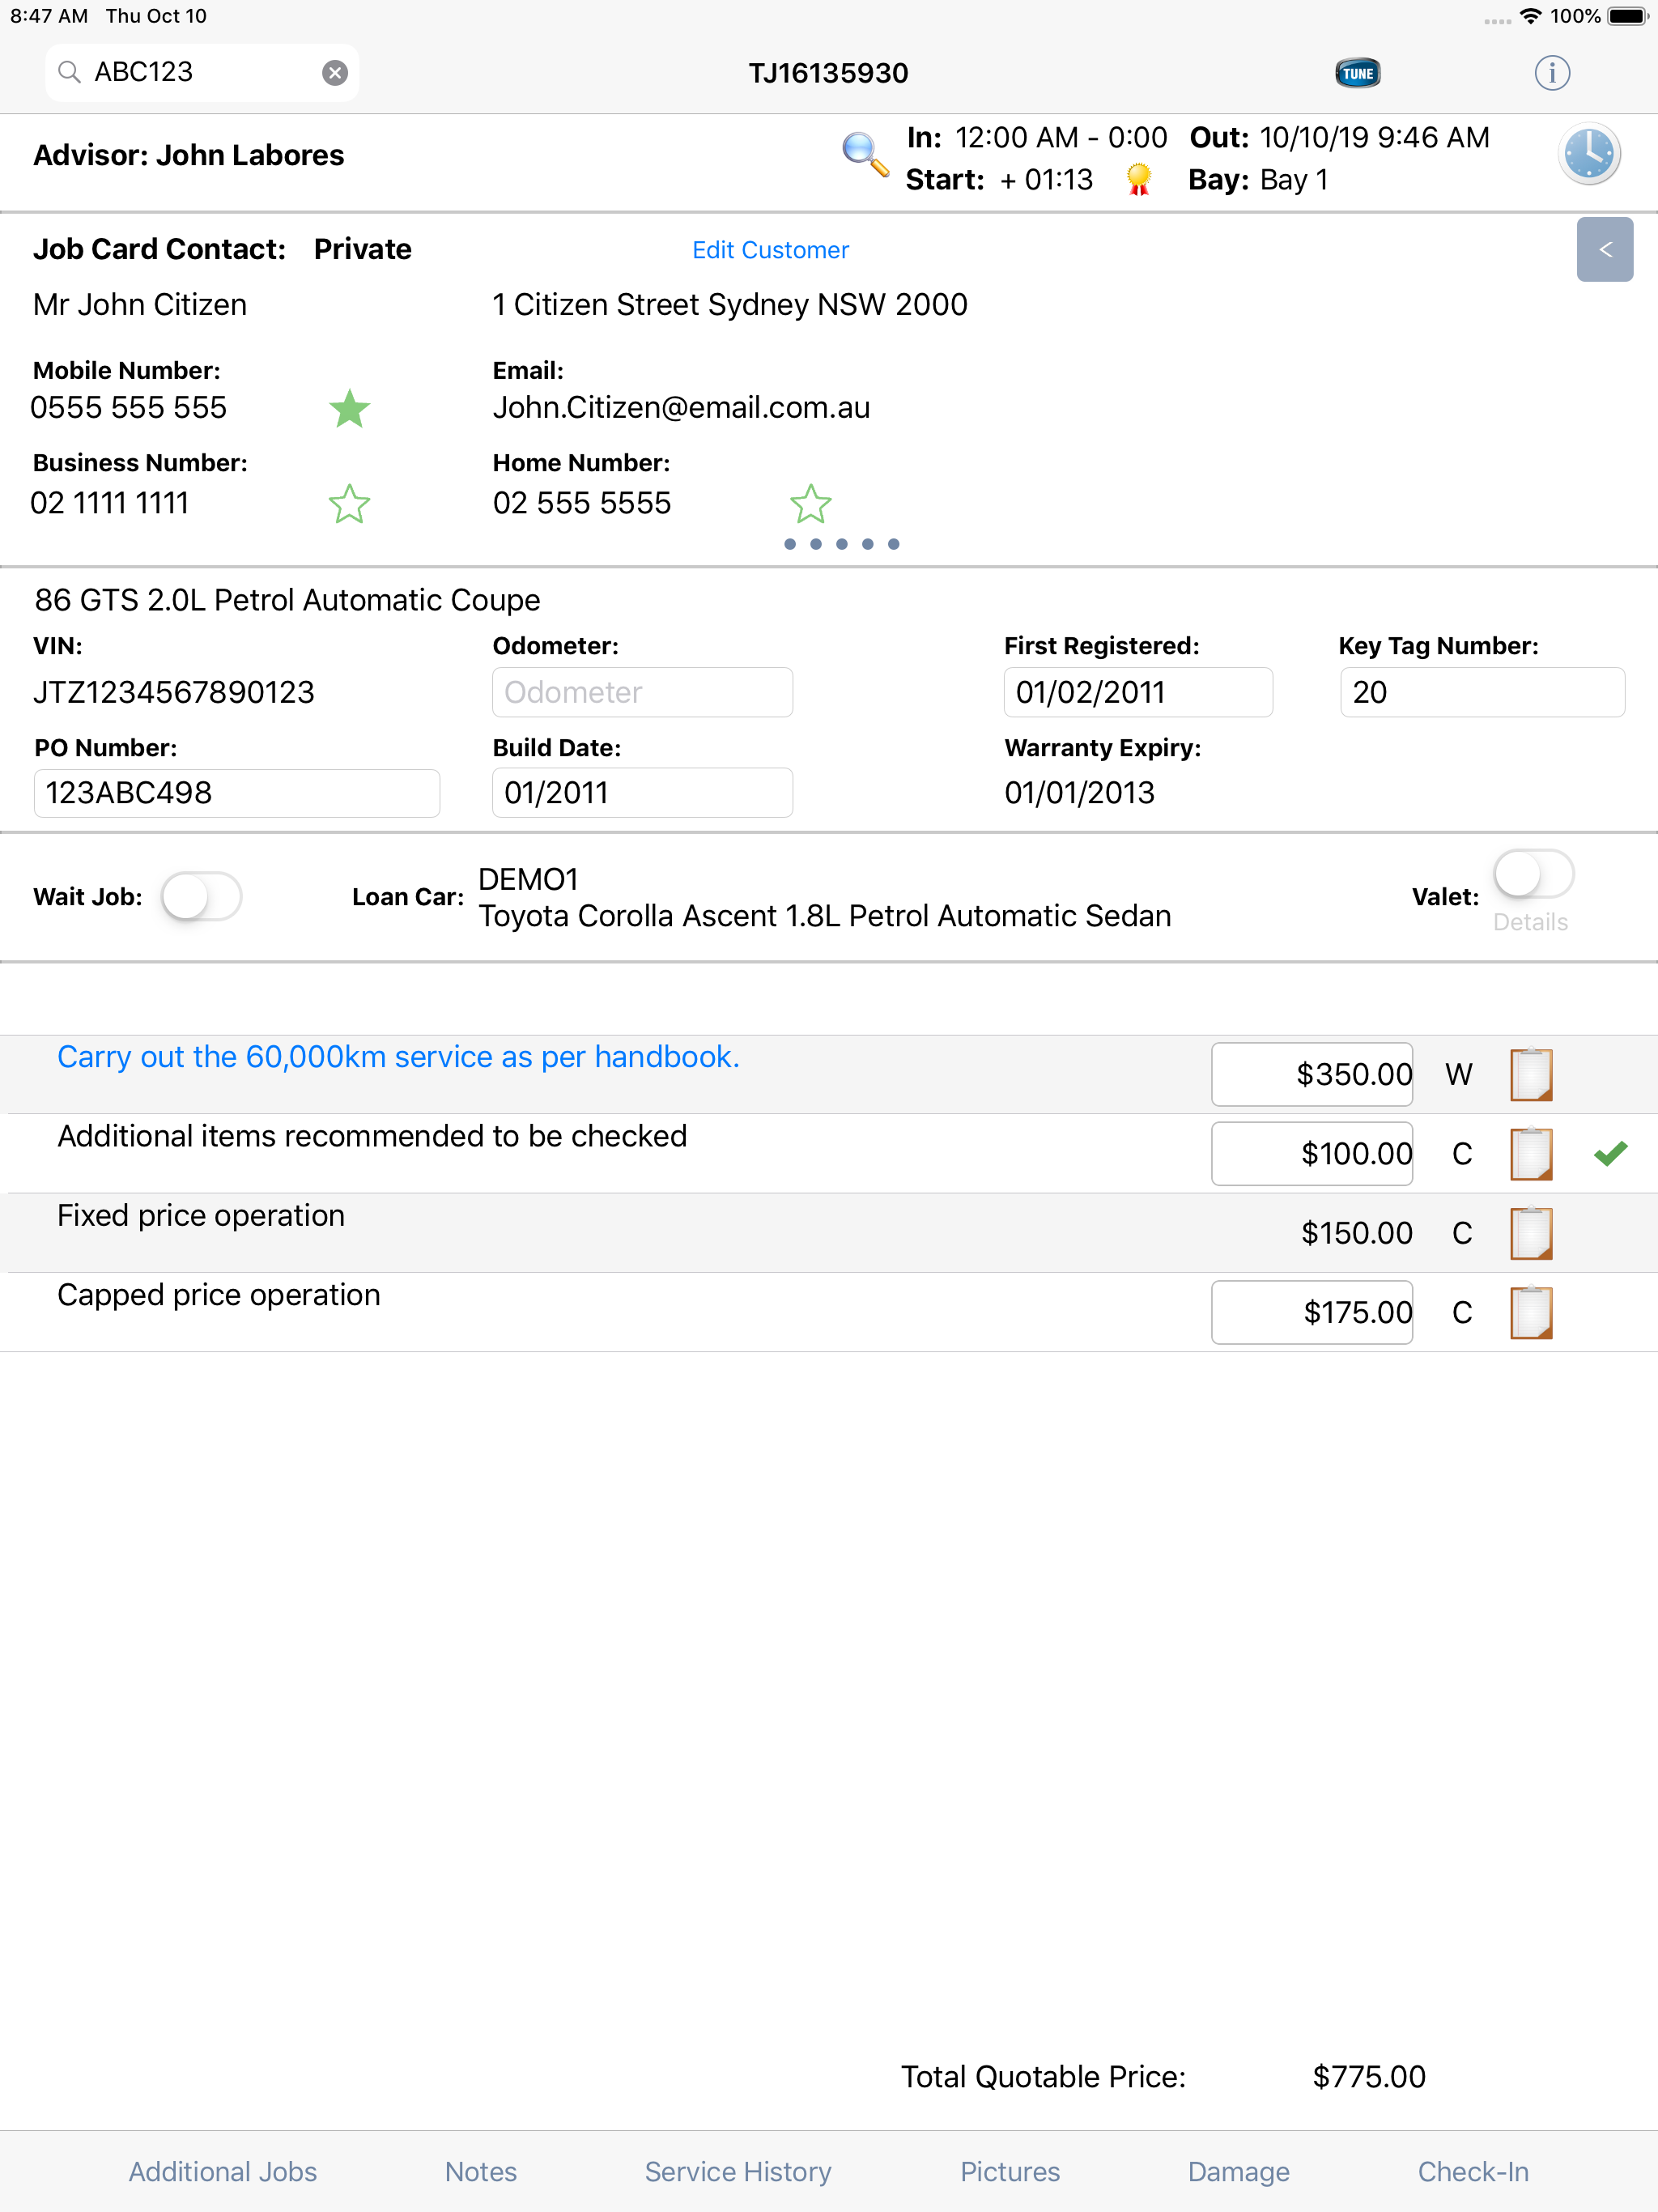Open the 60,000km service job link

398,1056
